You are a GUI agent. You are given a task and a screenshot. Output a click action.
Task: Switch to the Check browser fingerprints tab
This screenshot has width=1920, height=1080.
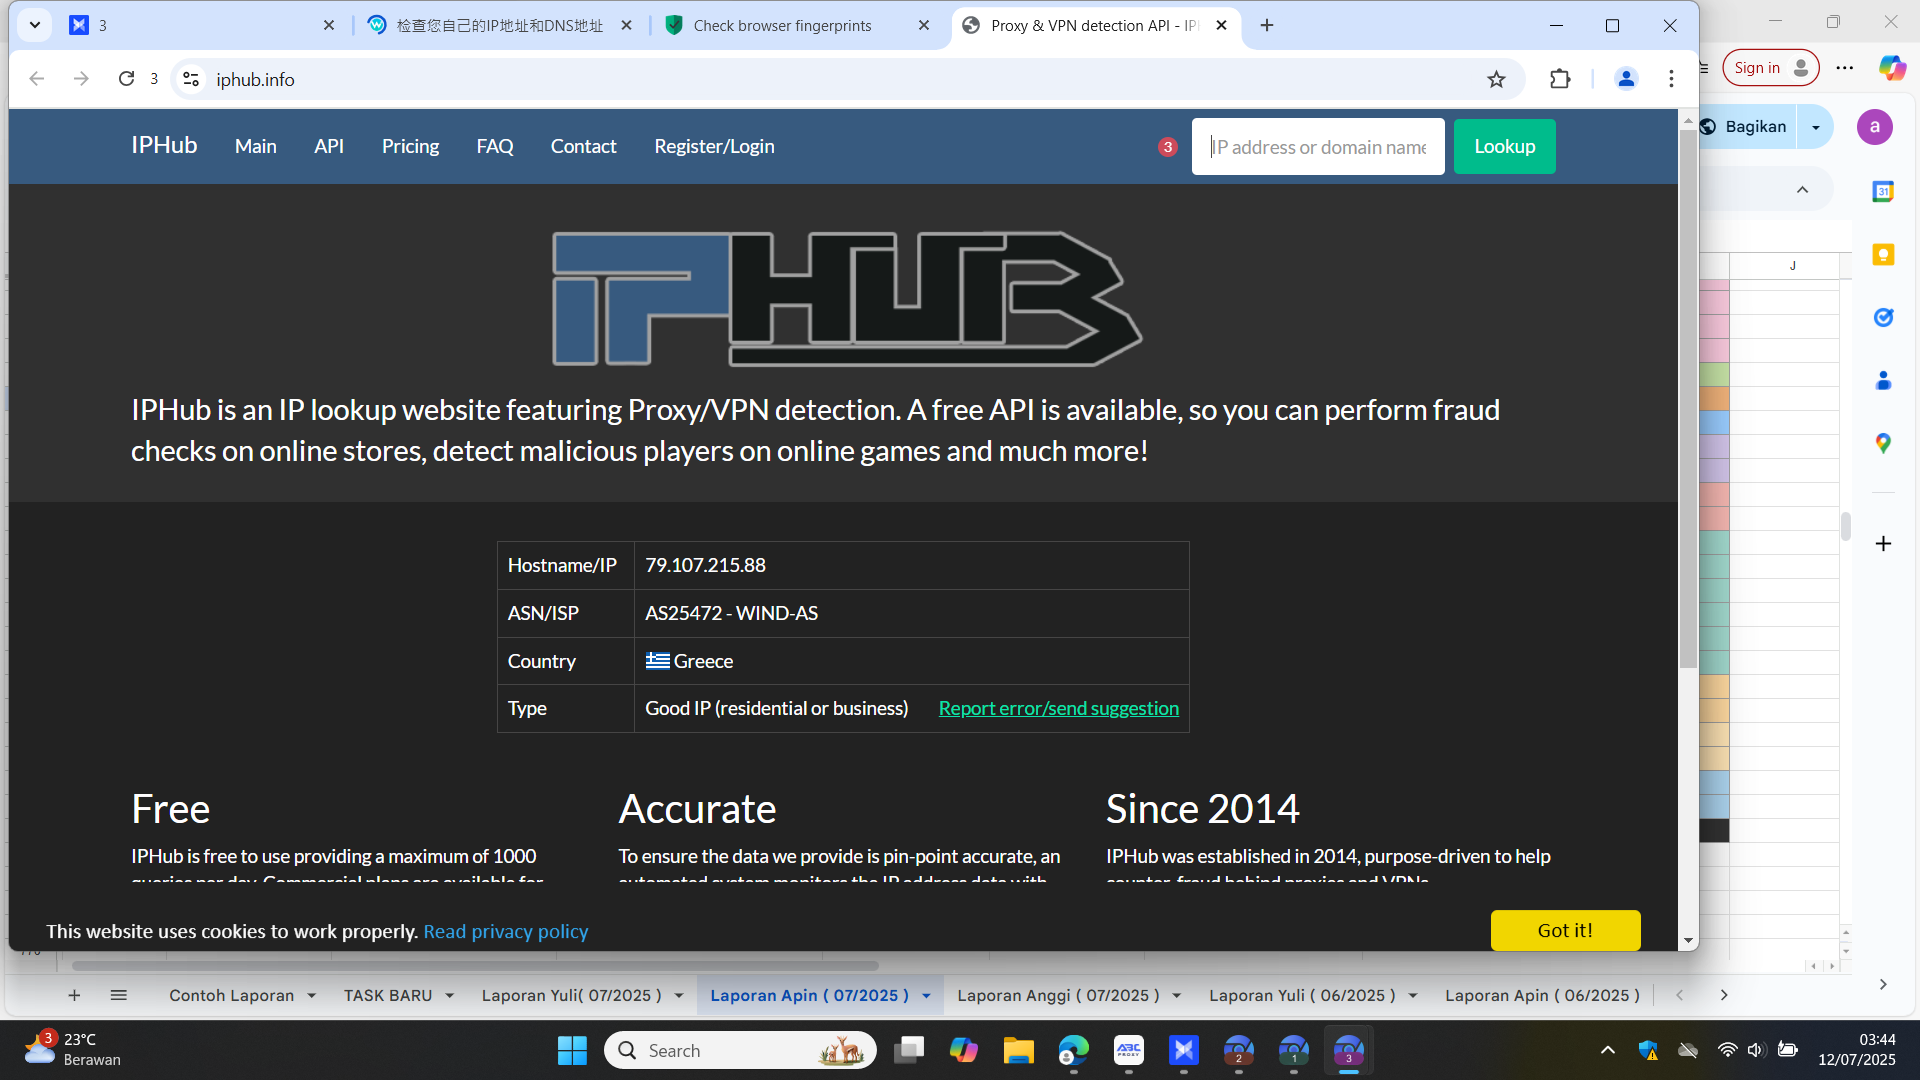click(x=783, y=26)
